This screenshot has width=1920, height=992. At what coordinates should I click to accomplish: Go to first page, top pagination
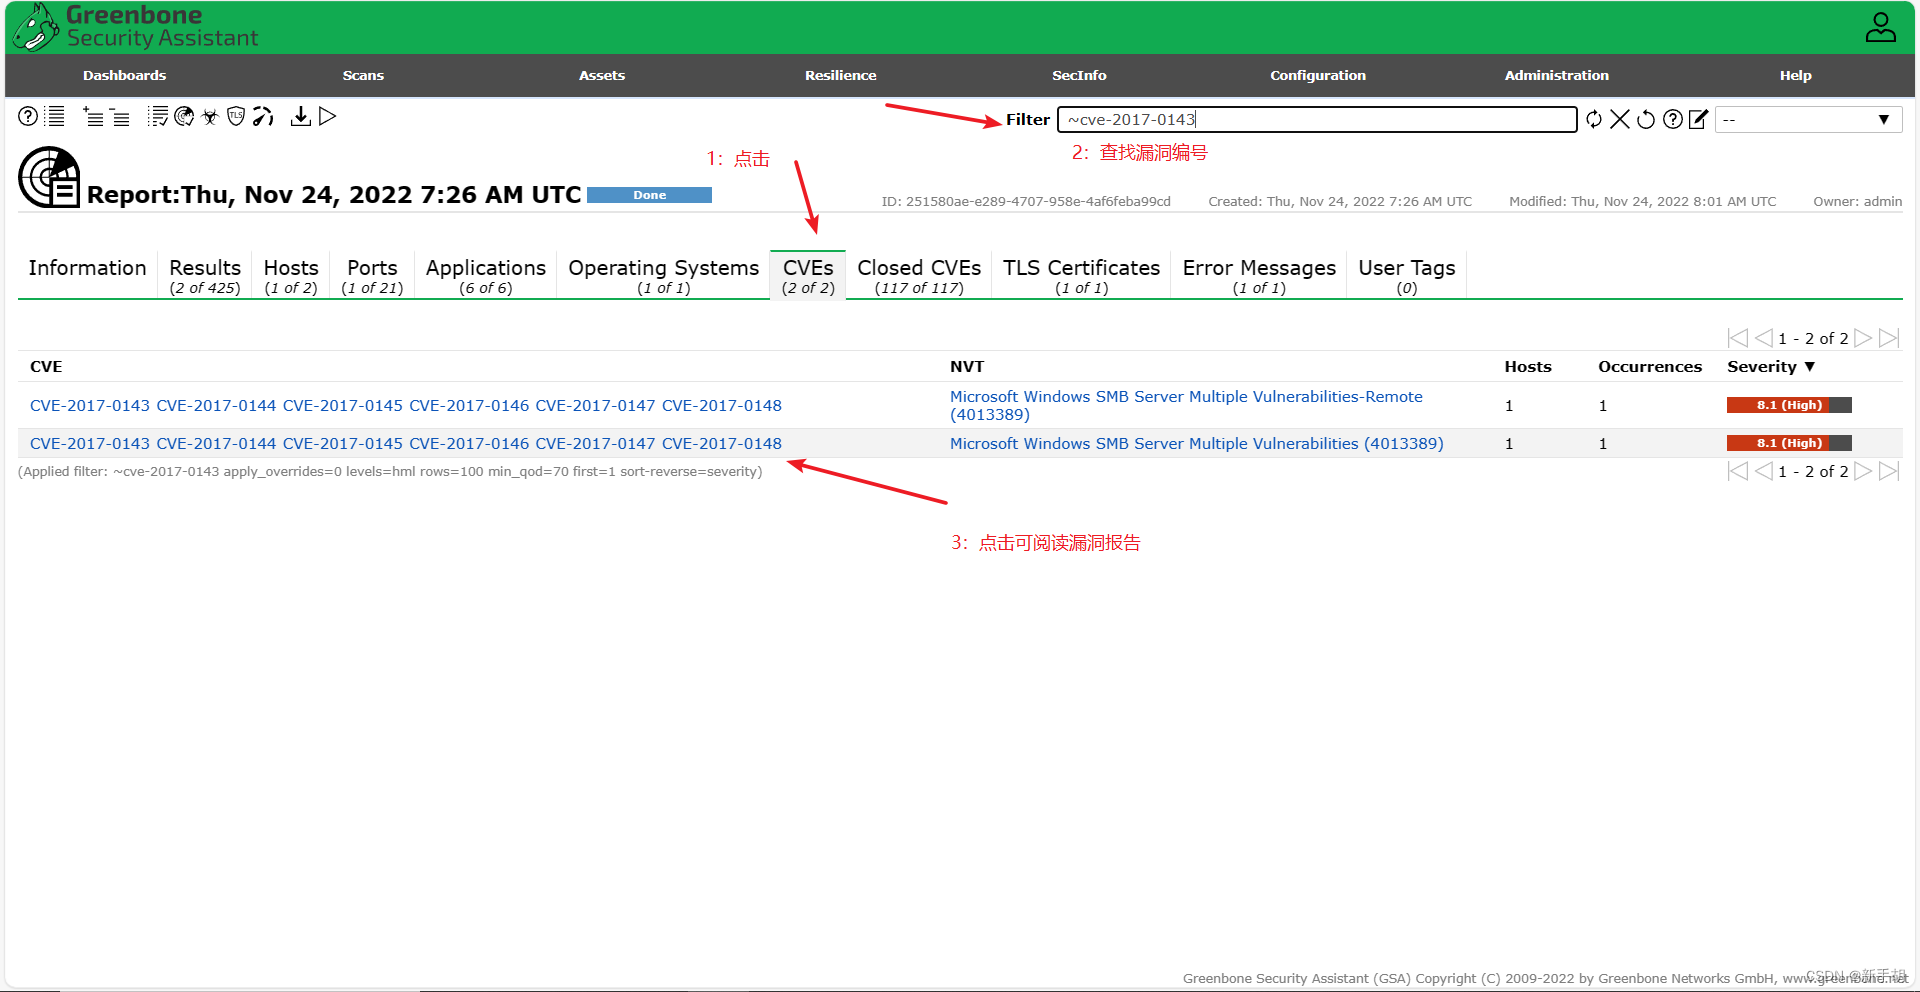coord(1738,338)
